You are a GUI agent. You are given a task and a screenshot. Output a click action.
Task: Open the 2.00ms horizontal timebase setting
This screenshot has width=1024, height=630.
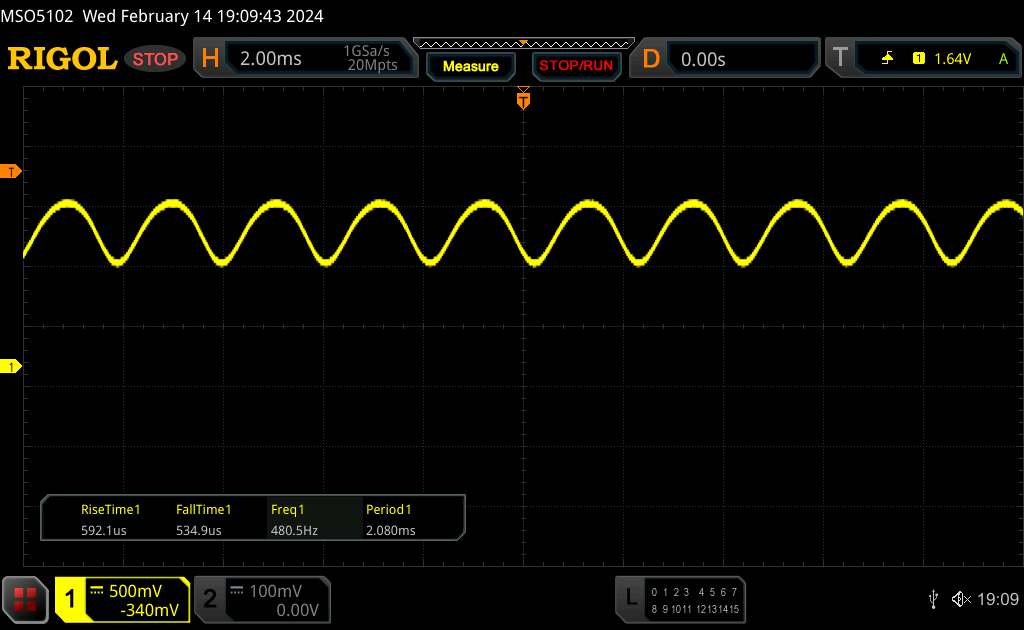270,59
